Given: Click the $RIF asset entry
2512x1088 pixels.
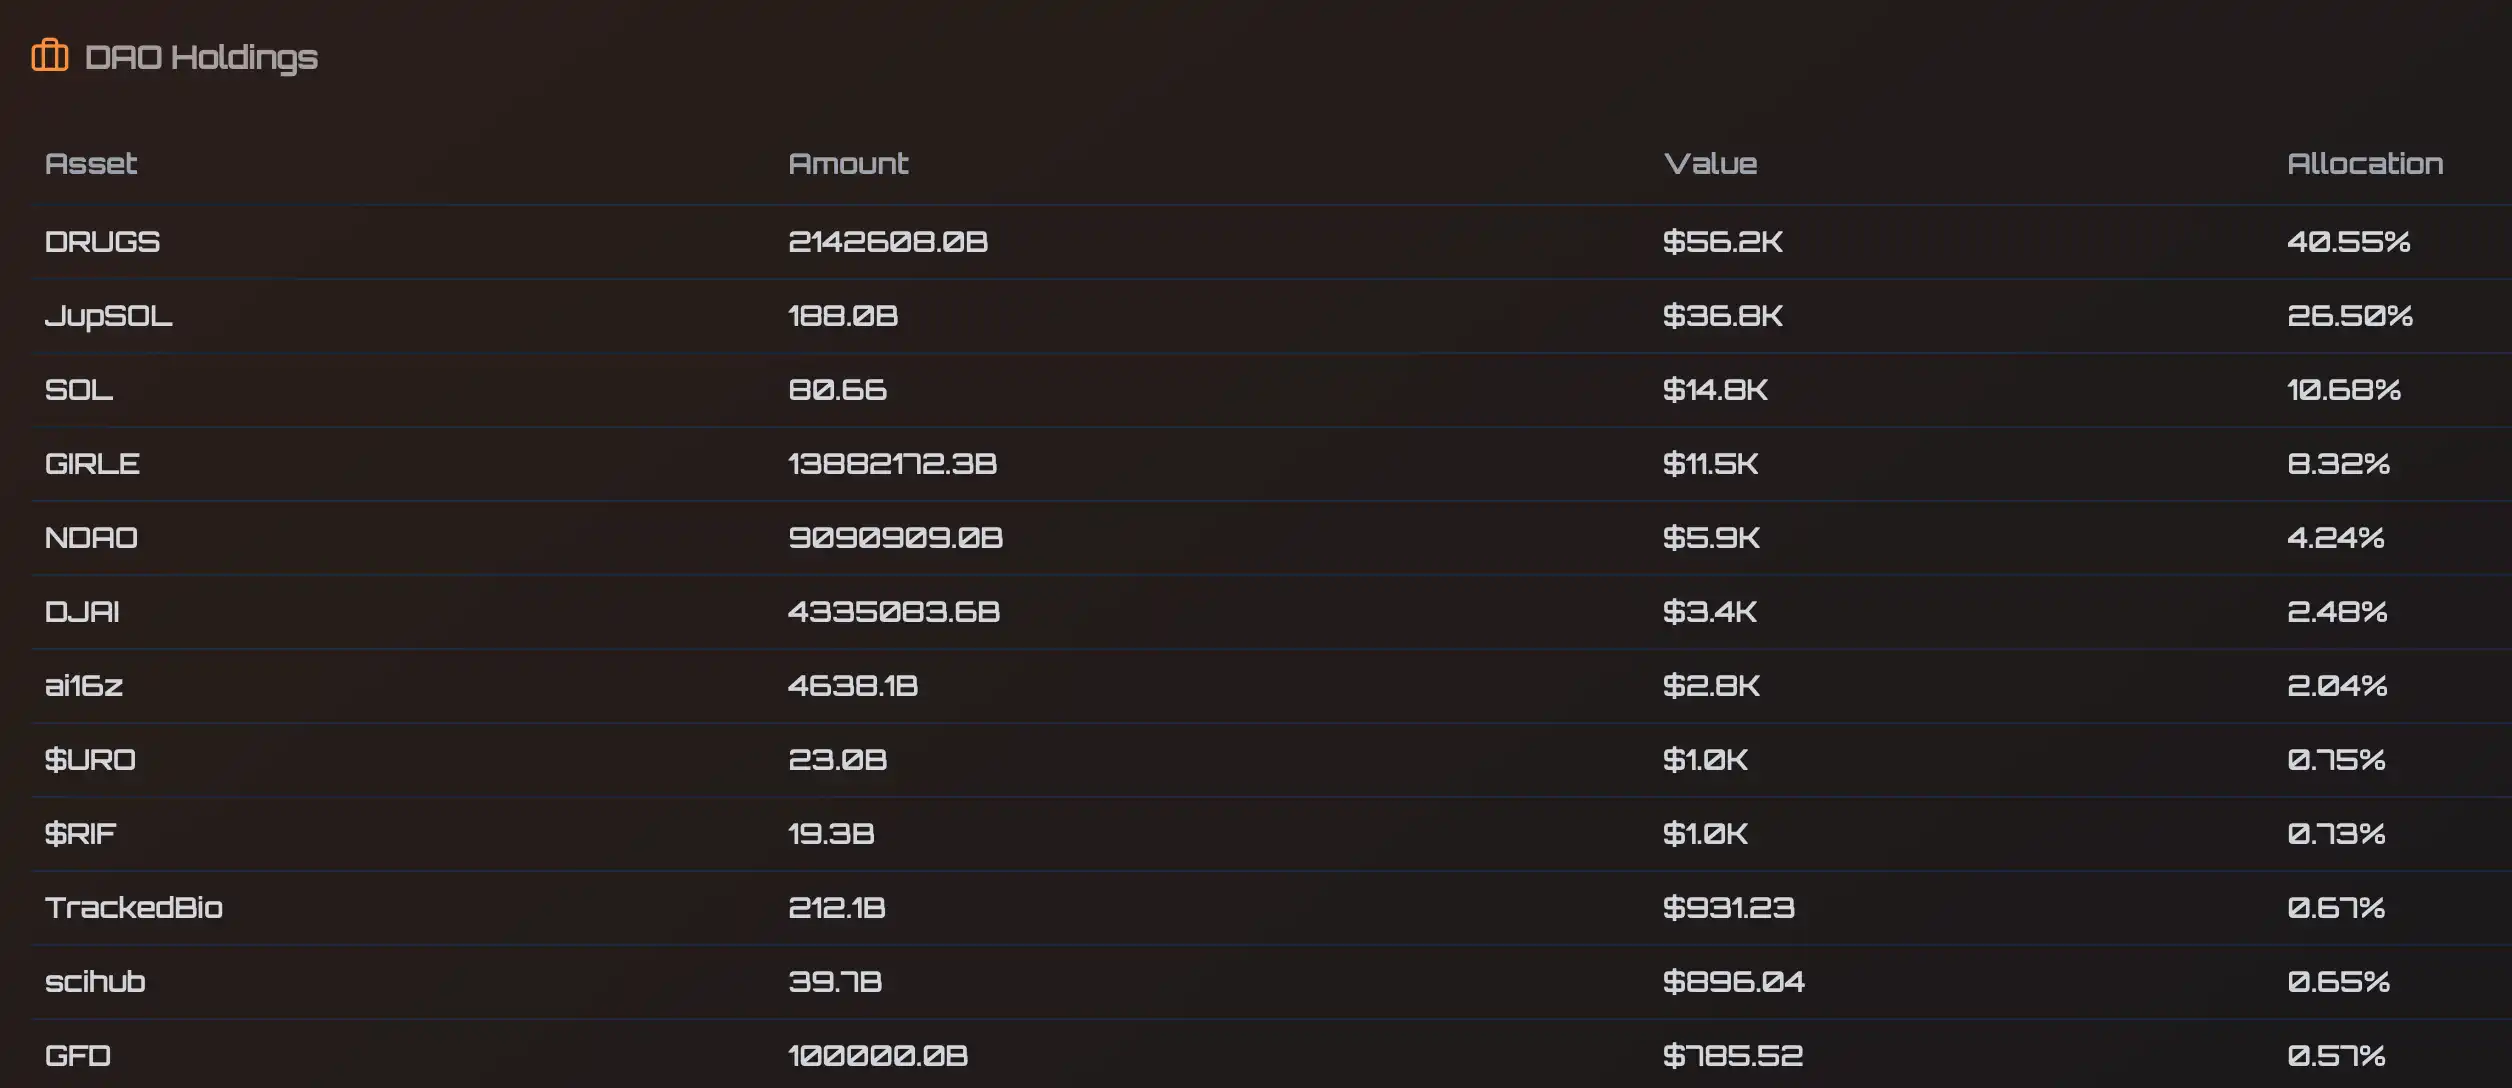Looking at the screenshot, I should tap(80, 834).
